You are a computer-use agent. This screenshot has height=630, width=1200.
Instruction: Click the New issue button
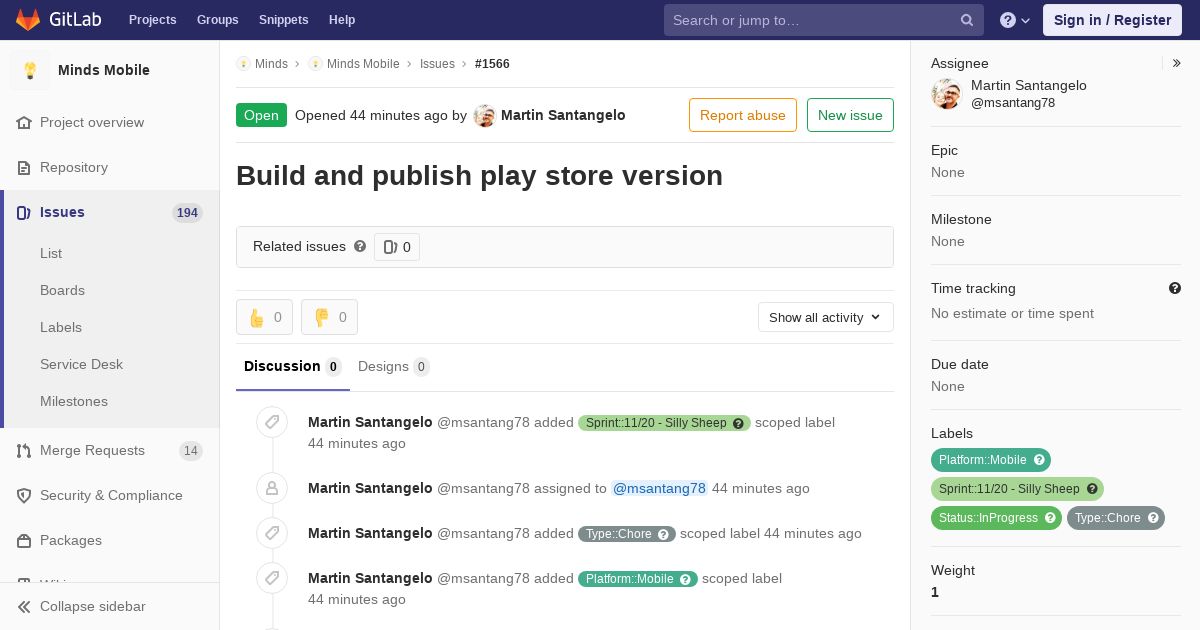coord(850,115)
